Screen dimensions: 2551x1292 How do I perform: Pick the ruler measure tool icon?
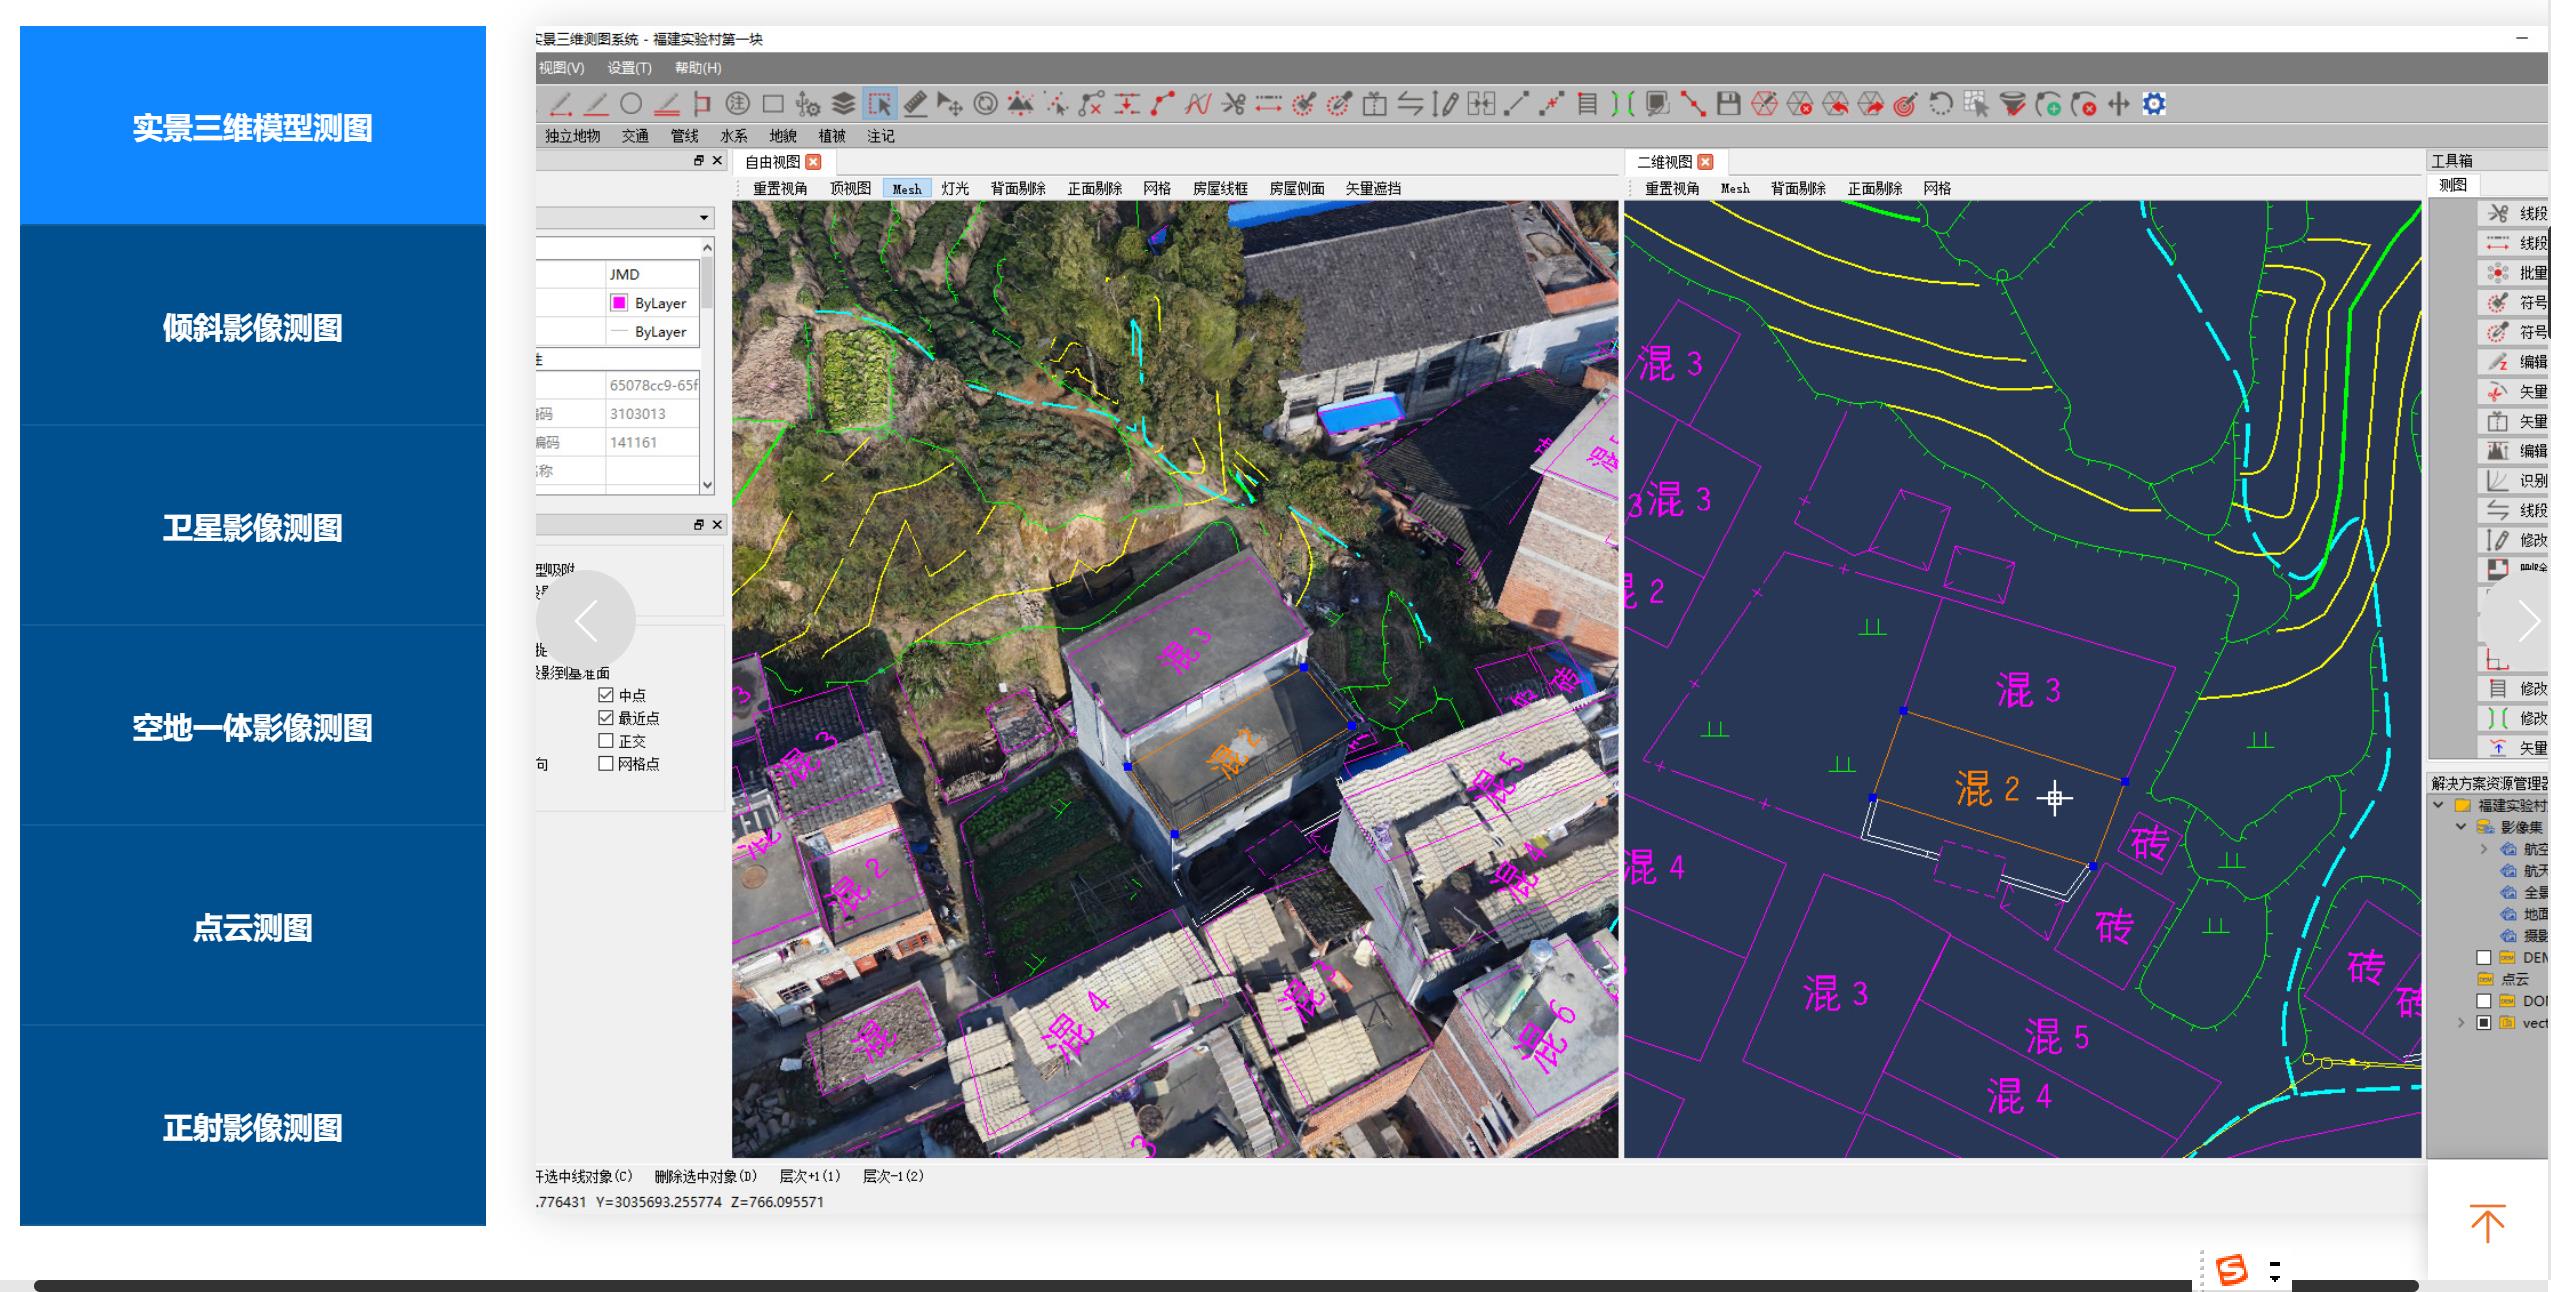pyautogui.click(x=915, y=104)
